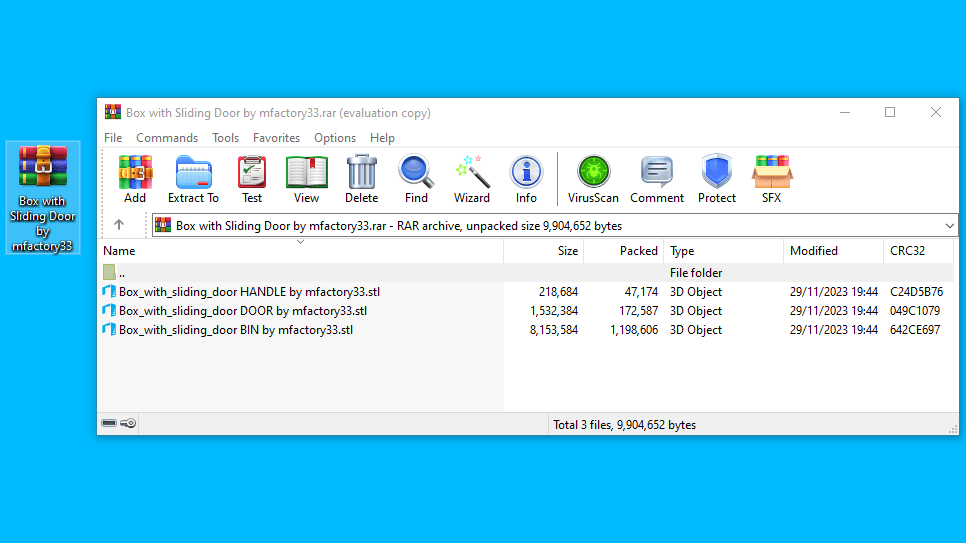
Task: Click size value 1,532,384
Action: [x=554, y=311]
